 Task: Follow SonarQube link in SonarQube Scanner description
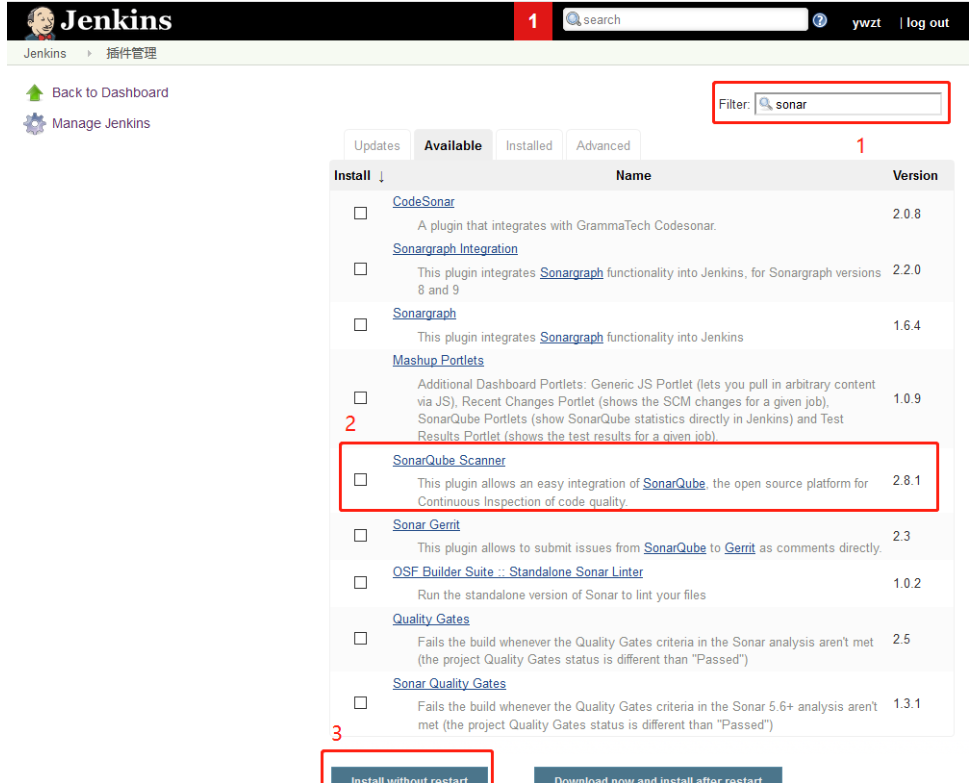pyautogui.click(x=674, y=484)
